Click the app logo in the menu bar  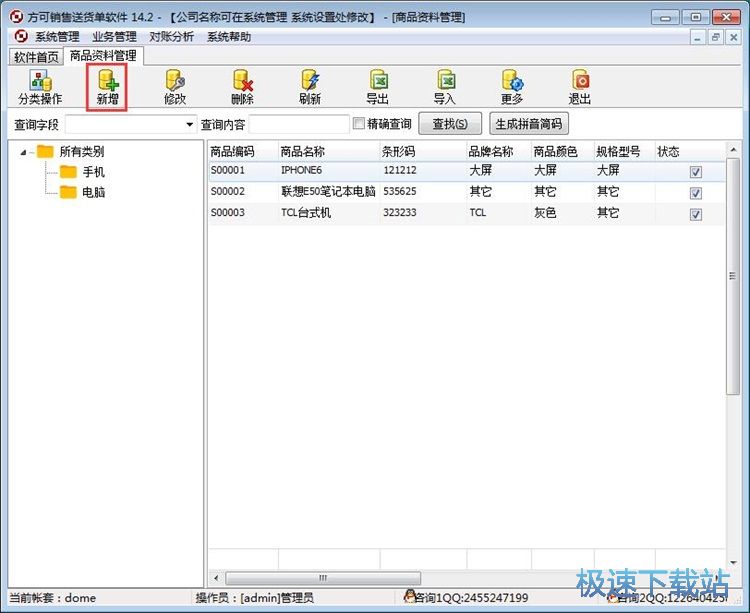pos(21,36)
